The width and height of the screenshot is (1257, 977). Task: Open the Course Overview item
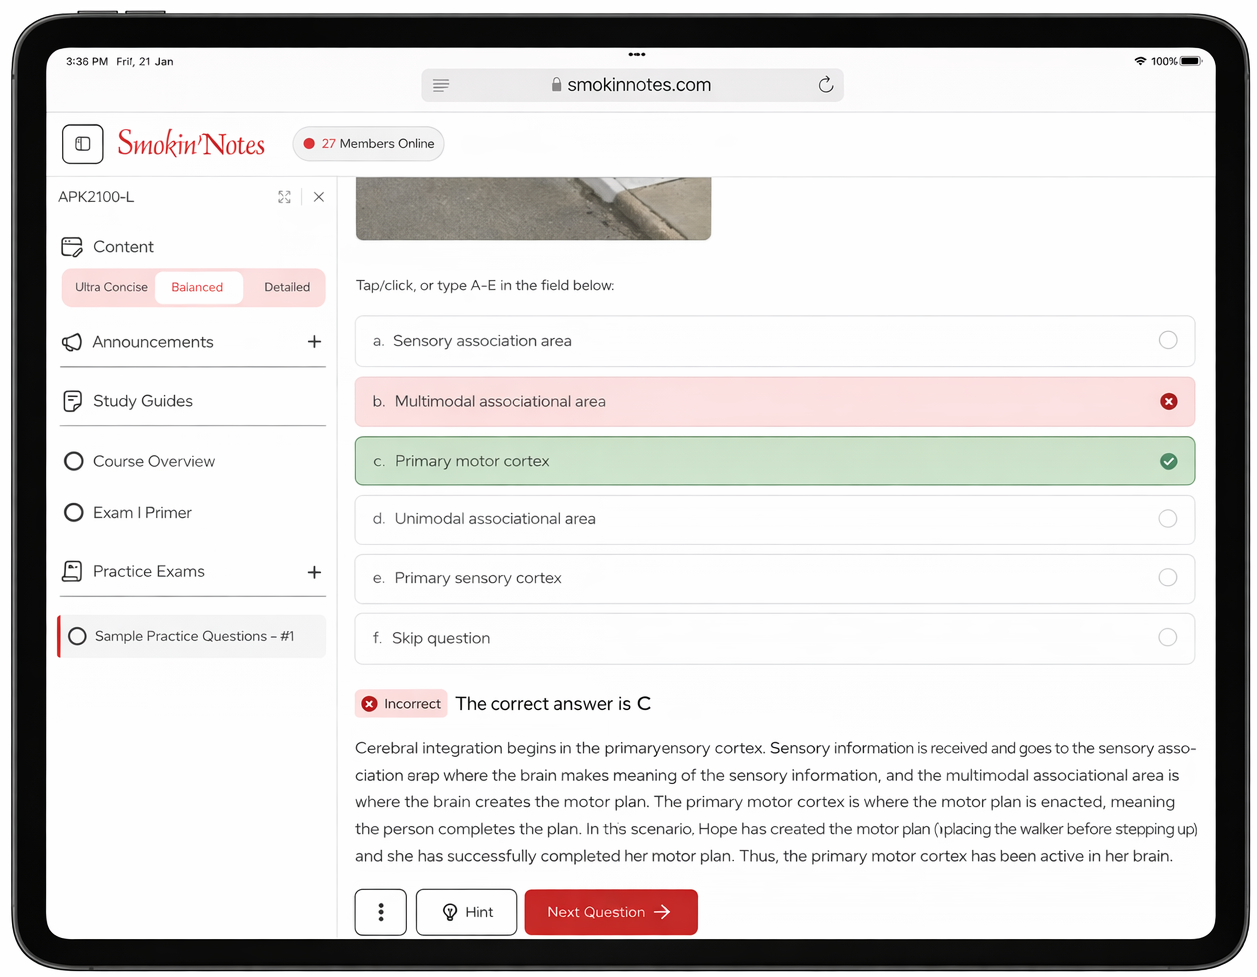153,461
